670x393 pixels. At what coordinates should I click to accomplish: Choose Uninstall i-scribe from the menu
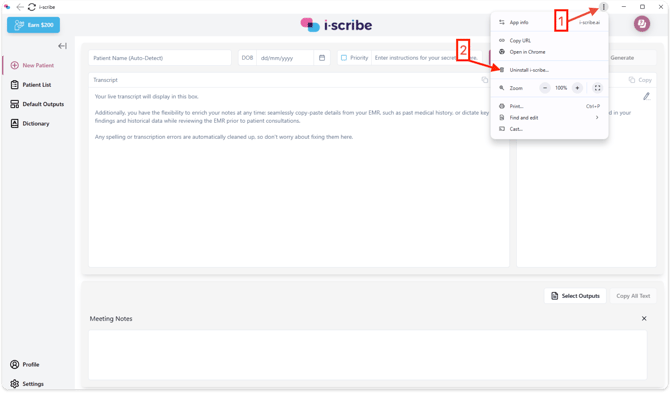[x=549, y=70]
